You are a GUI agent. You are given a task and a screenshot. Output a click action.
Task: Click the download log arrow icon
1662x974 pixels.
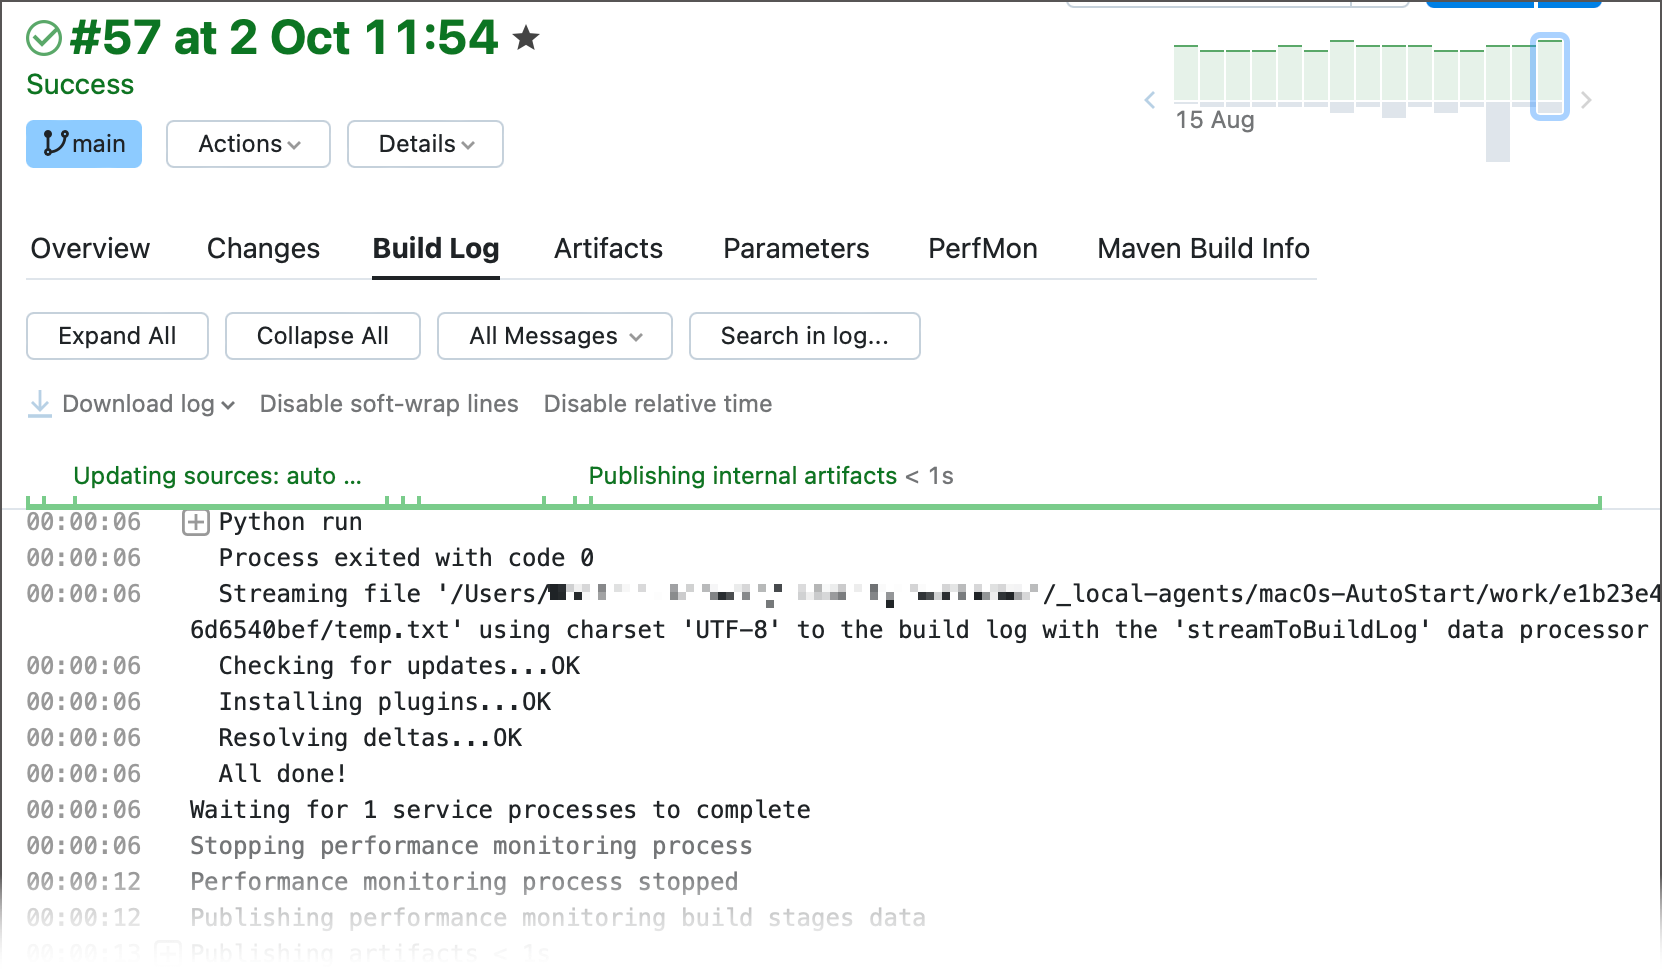coord(40,404)
